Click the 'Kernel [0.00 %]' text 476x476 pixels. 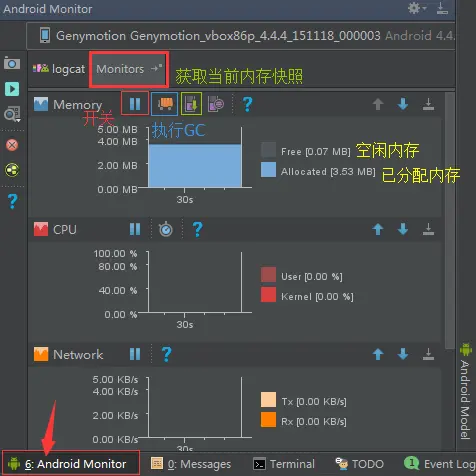pyautogui.click(x=317, y=297)
